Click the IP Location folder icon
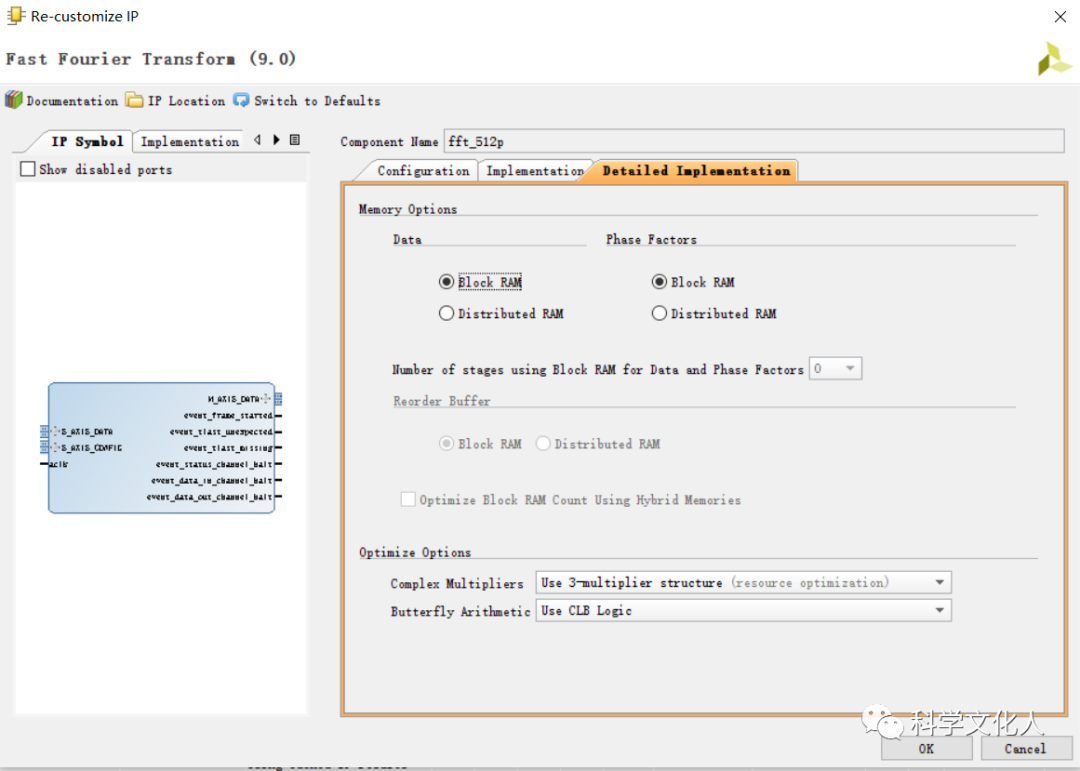The width and height of the screenshot is (1080, 771). point(135,100)
